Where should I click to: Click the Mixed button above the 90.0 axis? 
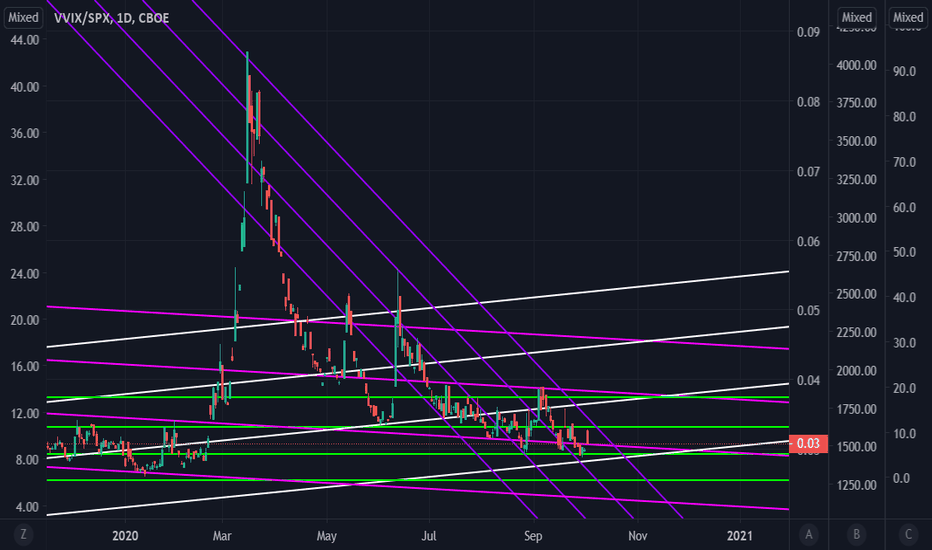(908, 18)
